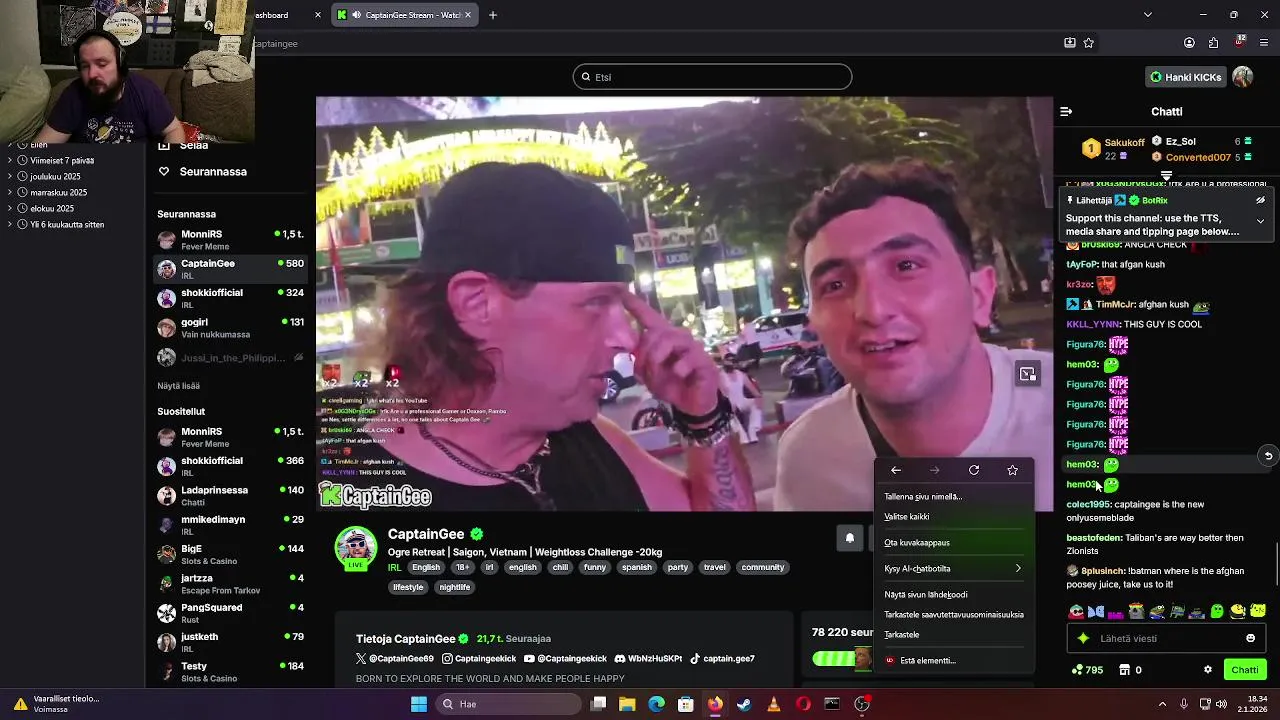Viewport: 1280px width, 720px height.
Task: Open VLC from the taskbar
Action: [773, 704]
